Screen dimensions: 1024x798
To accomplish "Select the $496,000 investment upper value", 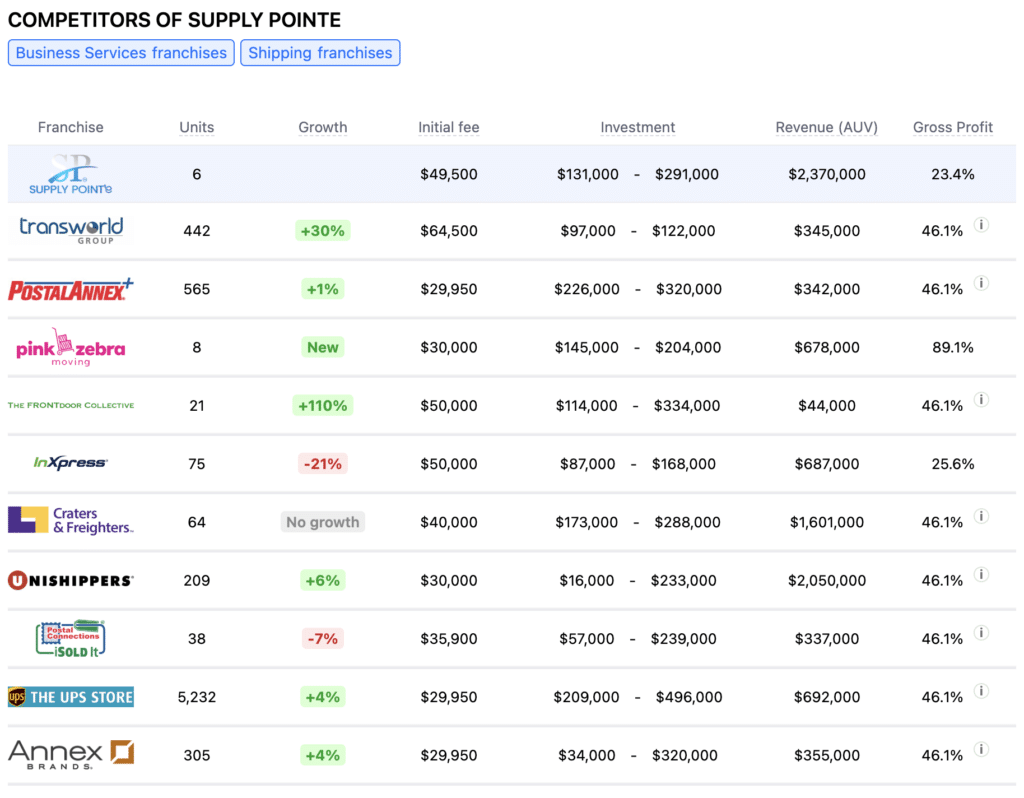I will (x=689, y=697).
